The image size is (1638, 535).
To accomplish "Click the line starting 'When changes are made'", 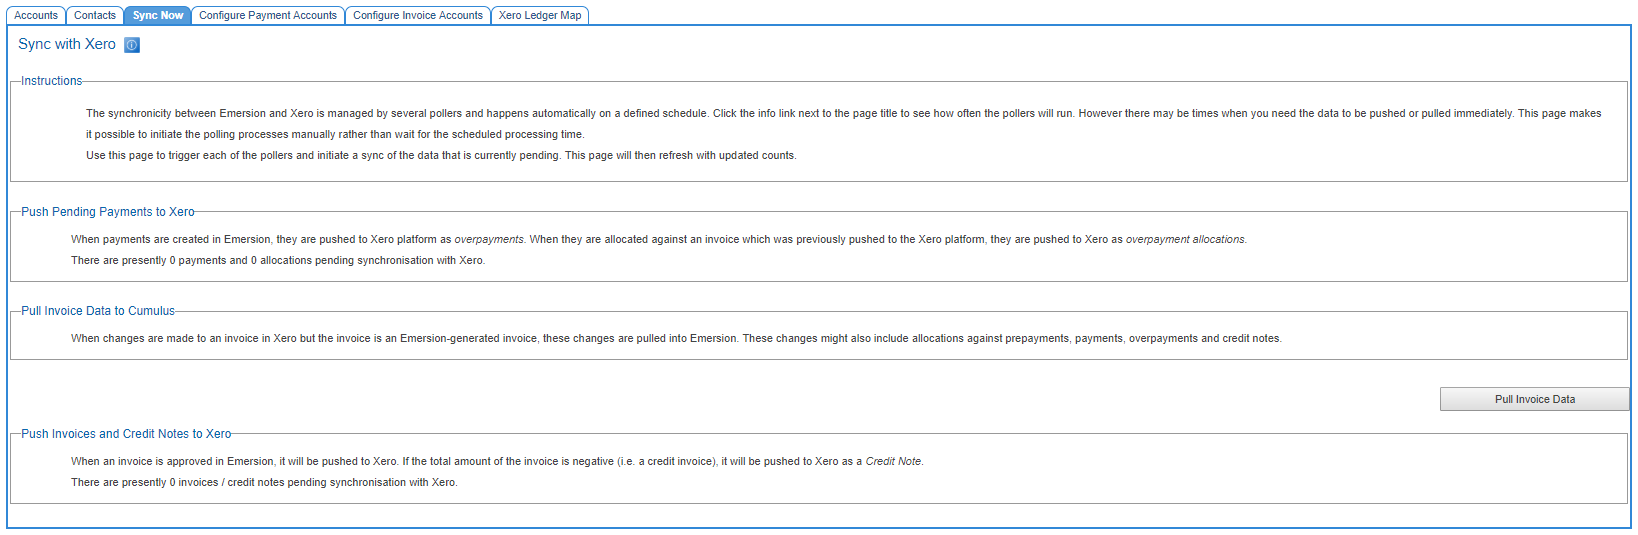I will click(x=676, y=339).
